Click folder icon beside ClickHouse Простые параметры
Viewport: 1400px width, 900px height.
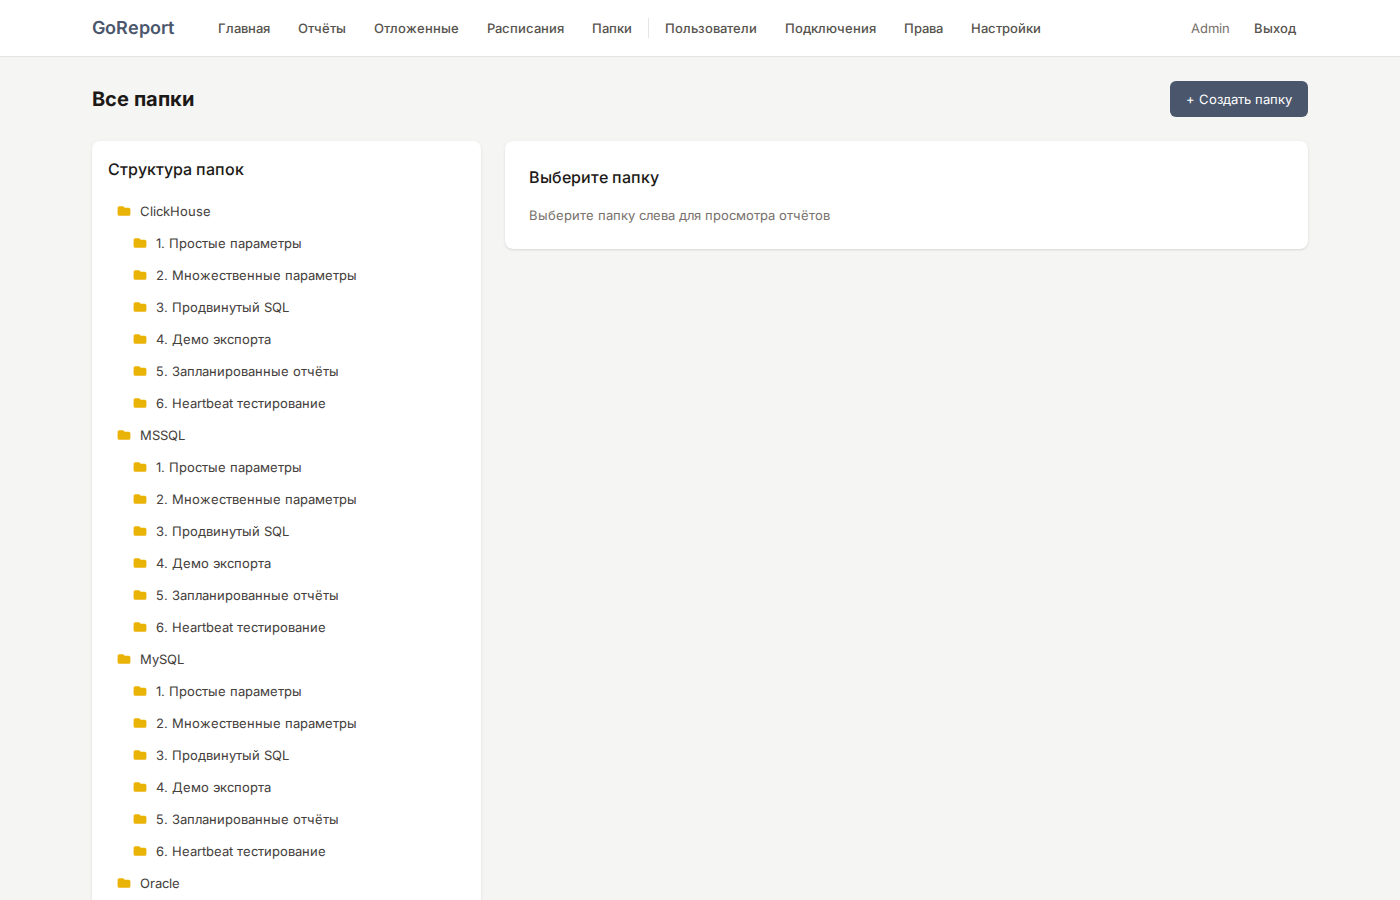pyautogui.click(x=140, y=243)
